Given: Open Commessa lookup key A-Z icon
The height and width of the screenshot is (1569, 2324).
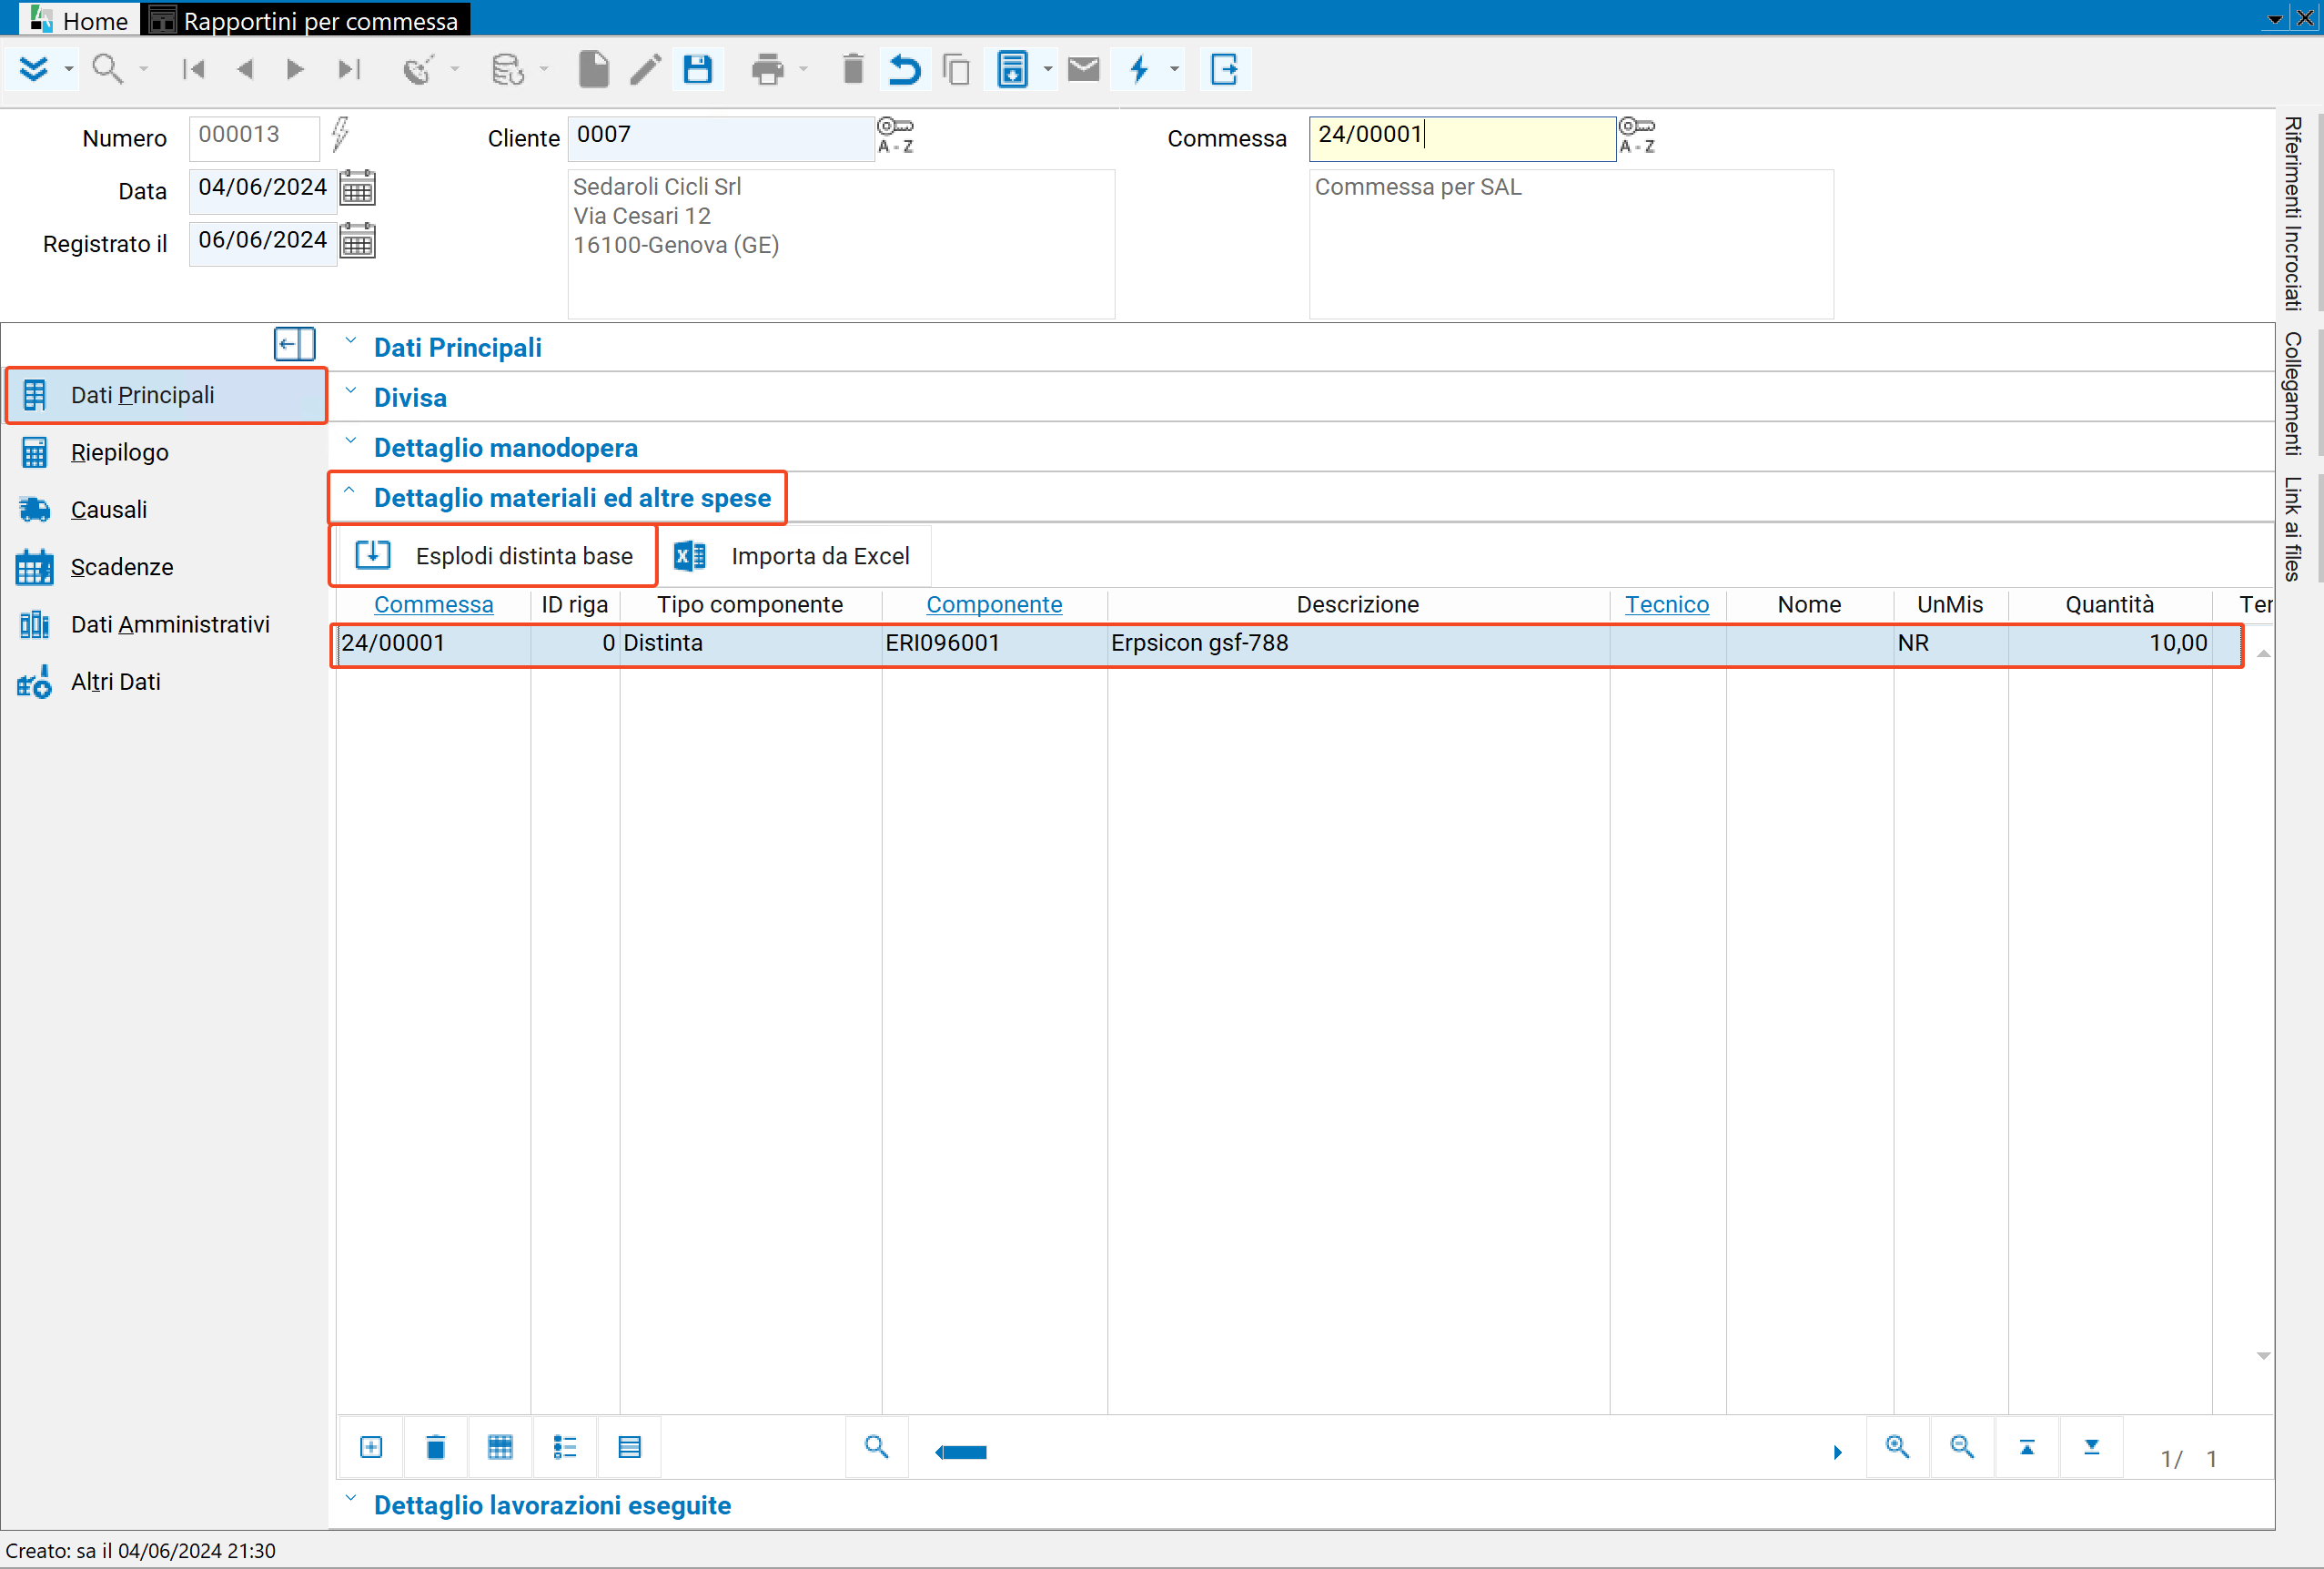Looking at the screenshot, I should point(1637,135).
